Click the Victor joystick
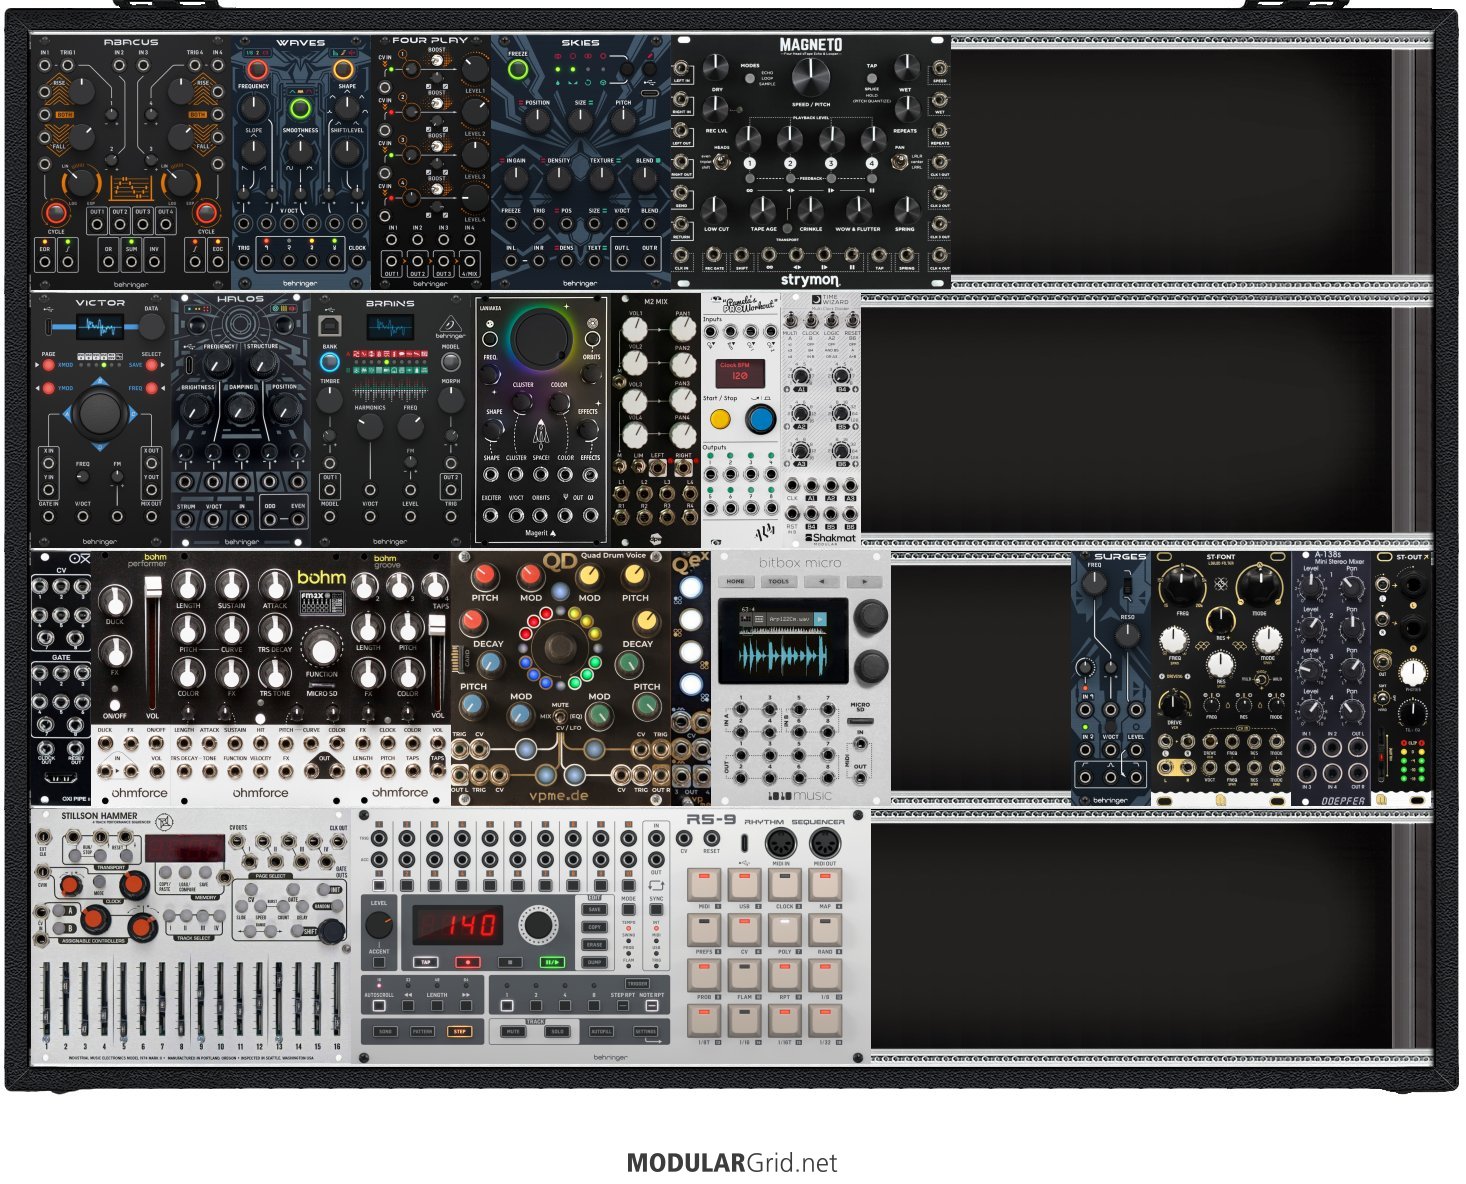This screenshot has height=1184, width=1466. click(x=99, y=413)
